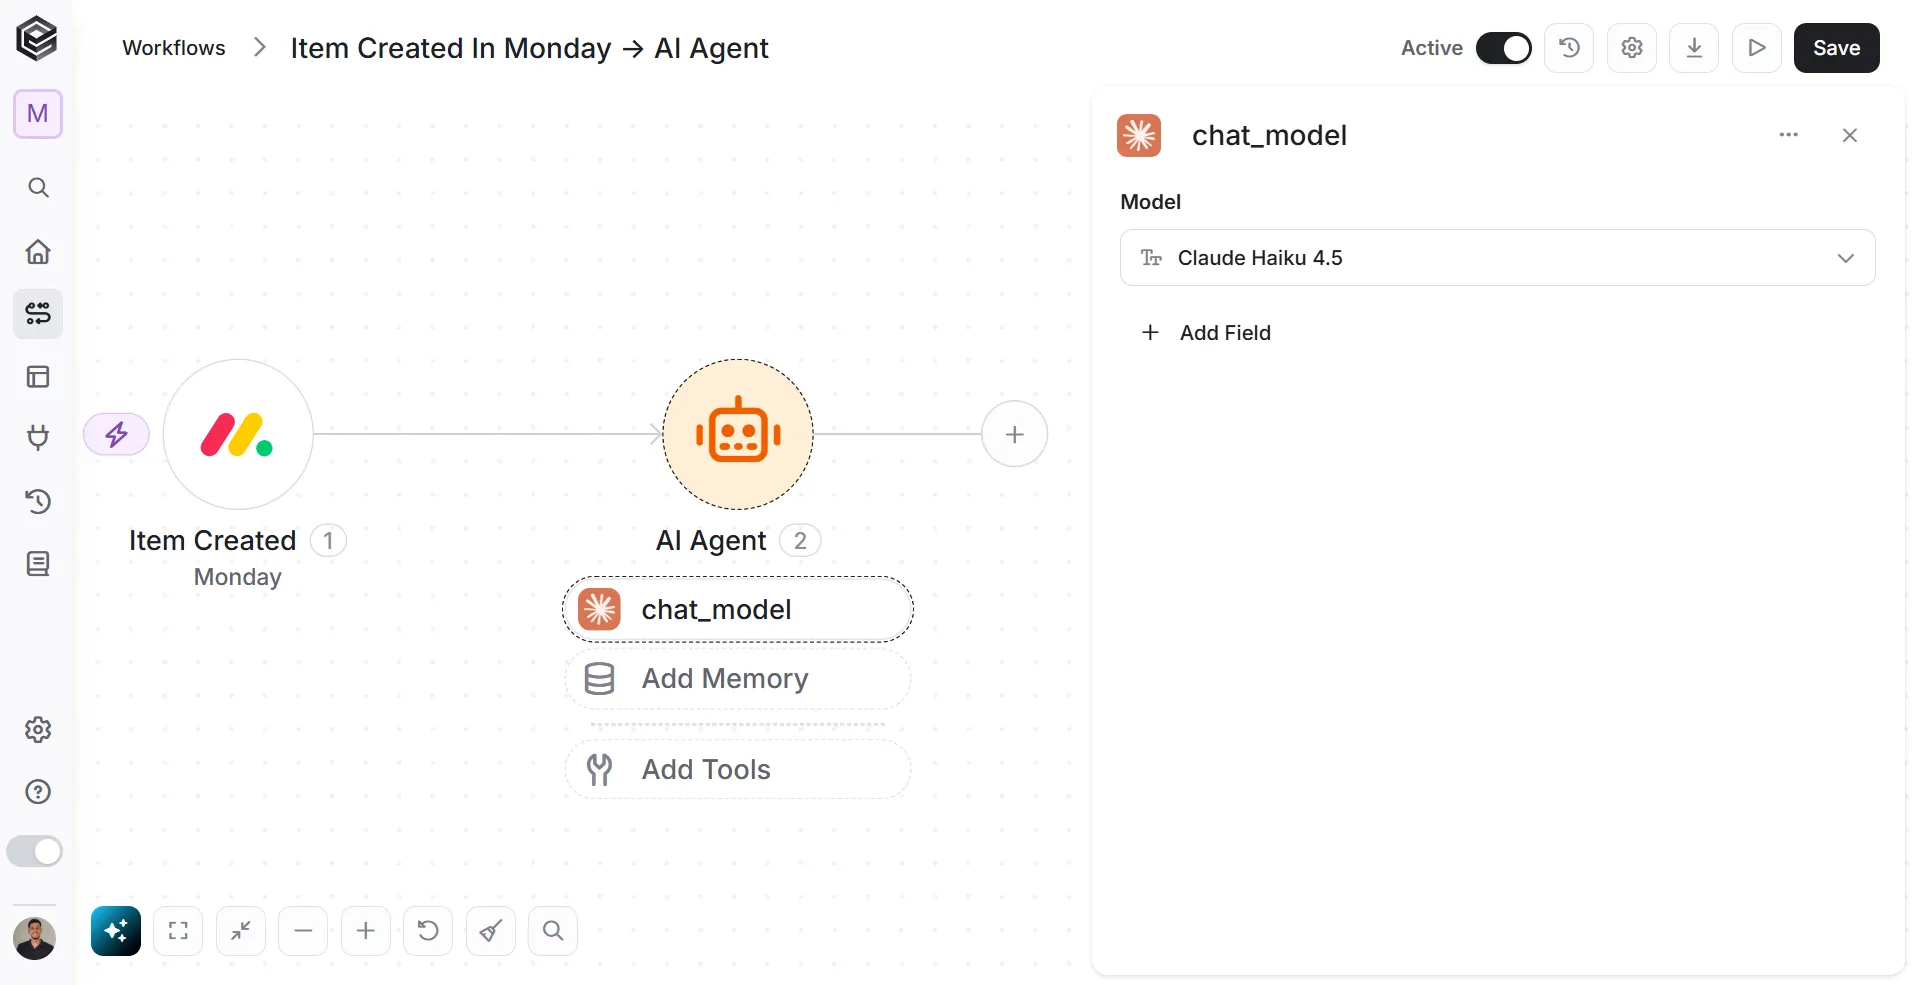Open the help question mark icon
The width and height of the screenshot is (1915, 985).
tap(38, 792)
